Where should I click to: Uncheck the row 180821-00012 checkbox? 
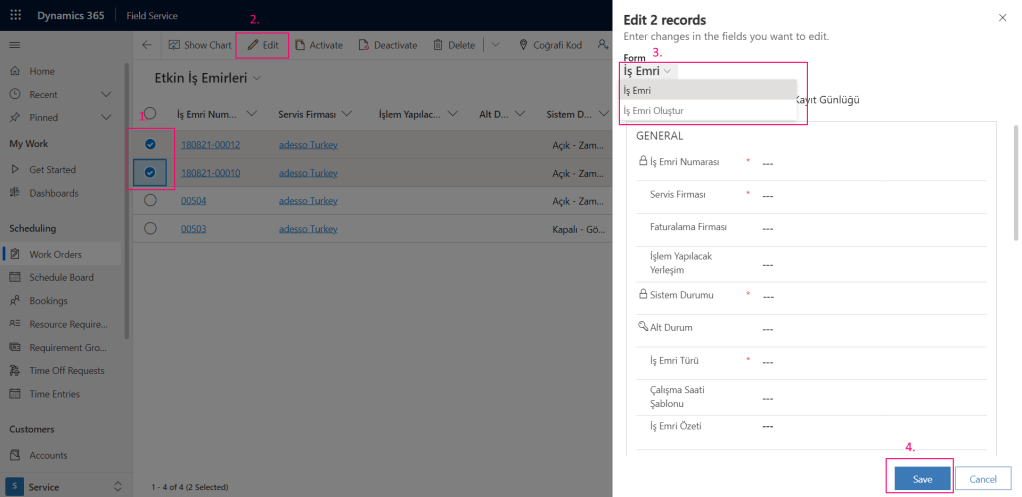tap(151, 145)
